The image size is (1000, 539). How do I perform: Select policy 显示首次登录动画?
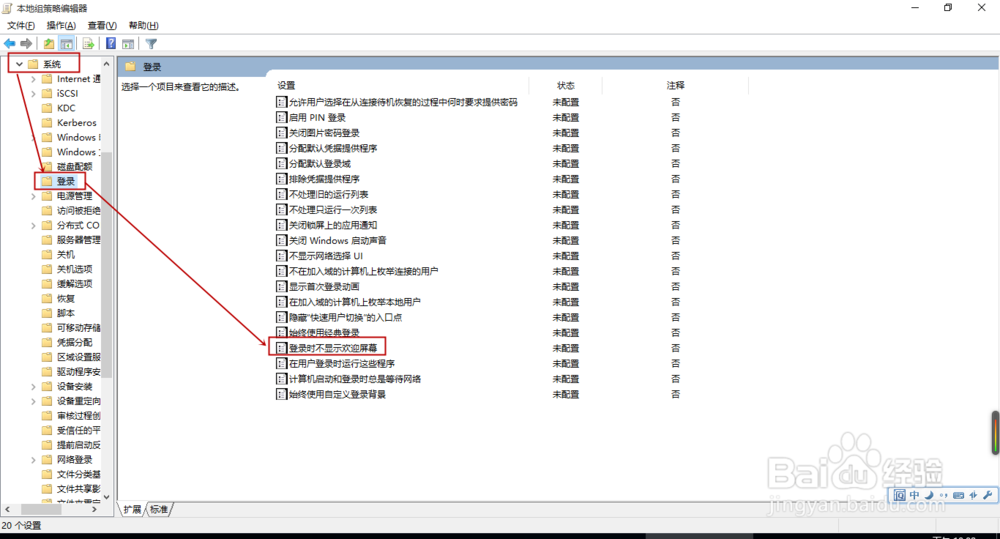[324, 286]
